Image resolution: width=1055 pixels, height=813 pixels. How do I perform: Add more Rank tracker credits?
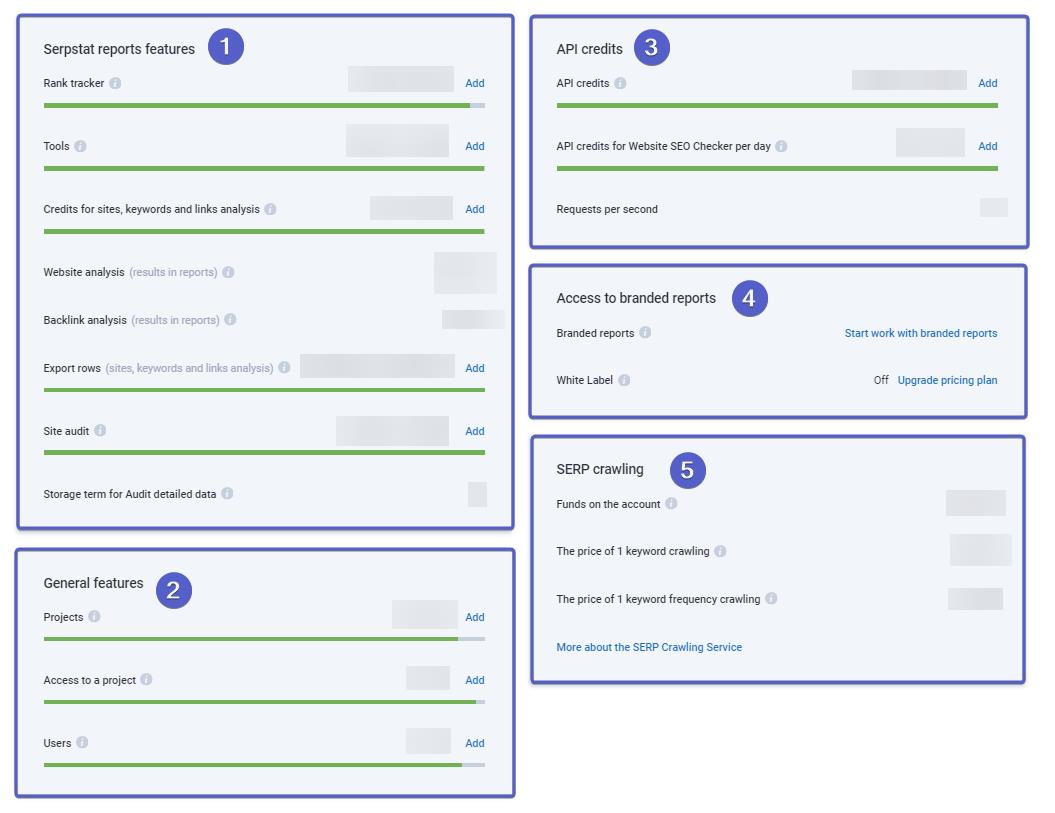[474, 83]
